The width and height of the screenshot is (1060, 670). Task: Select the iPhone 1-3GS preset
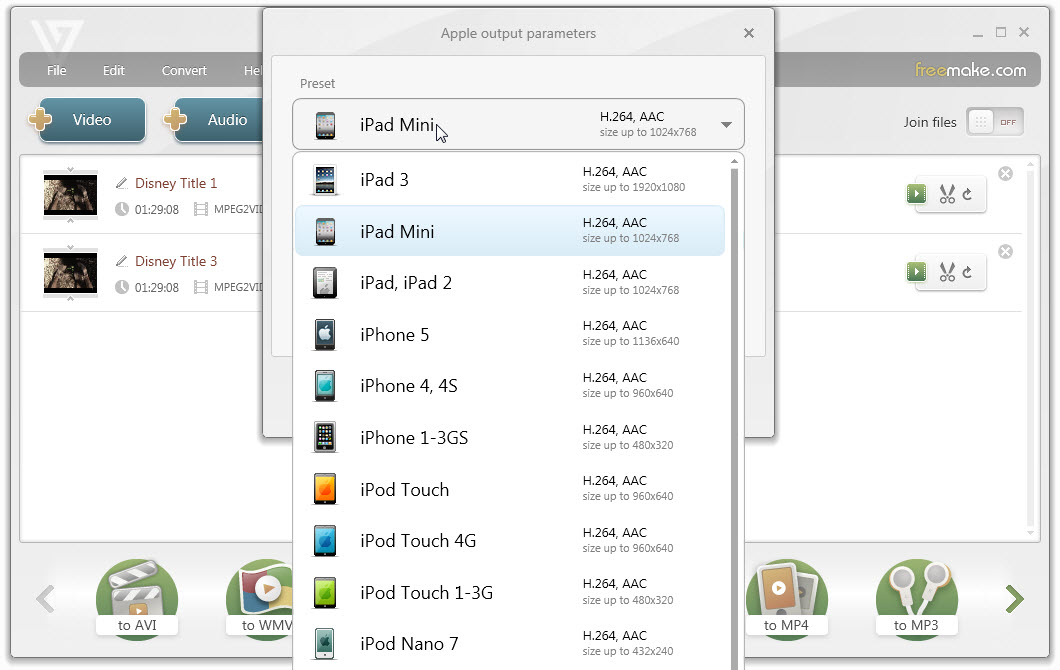[510, 437]
